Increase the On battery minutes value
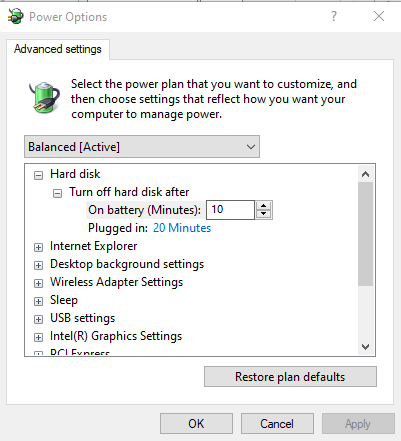The width and height of the screenshot is (401, 441). (264, 206)
